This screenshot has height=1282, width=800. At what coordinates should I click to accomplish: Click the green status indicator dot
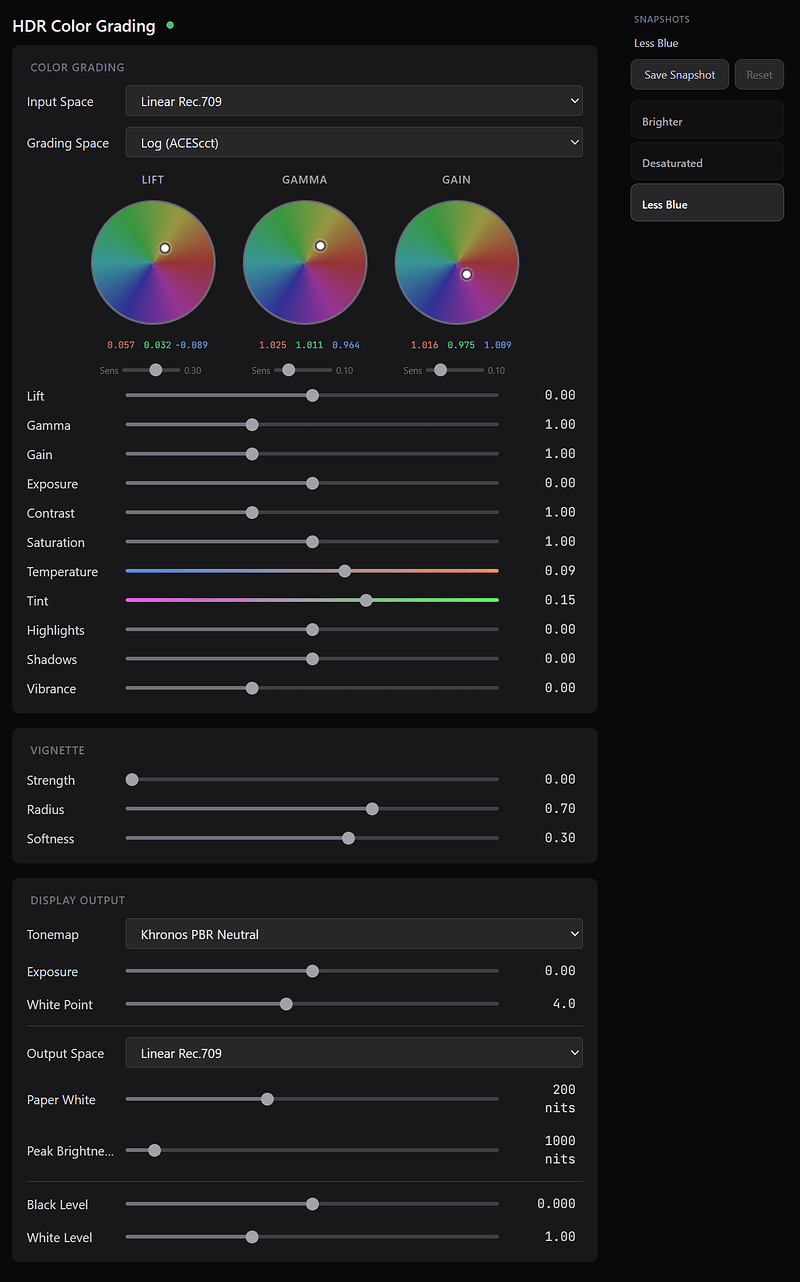(x=170, y=25)
